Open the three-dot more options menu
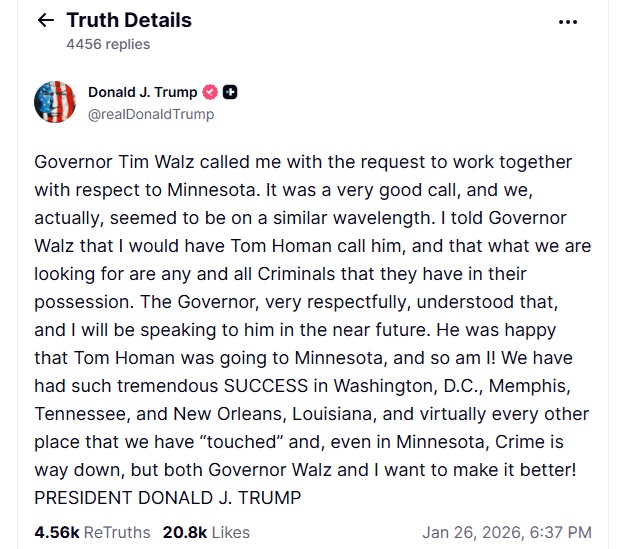 click(x=568, y=21)
